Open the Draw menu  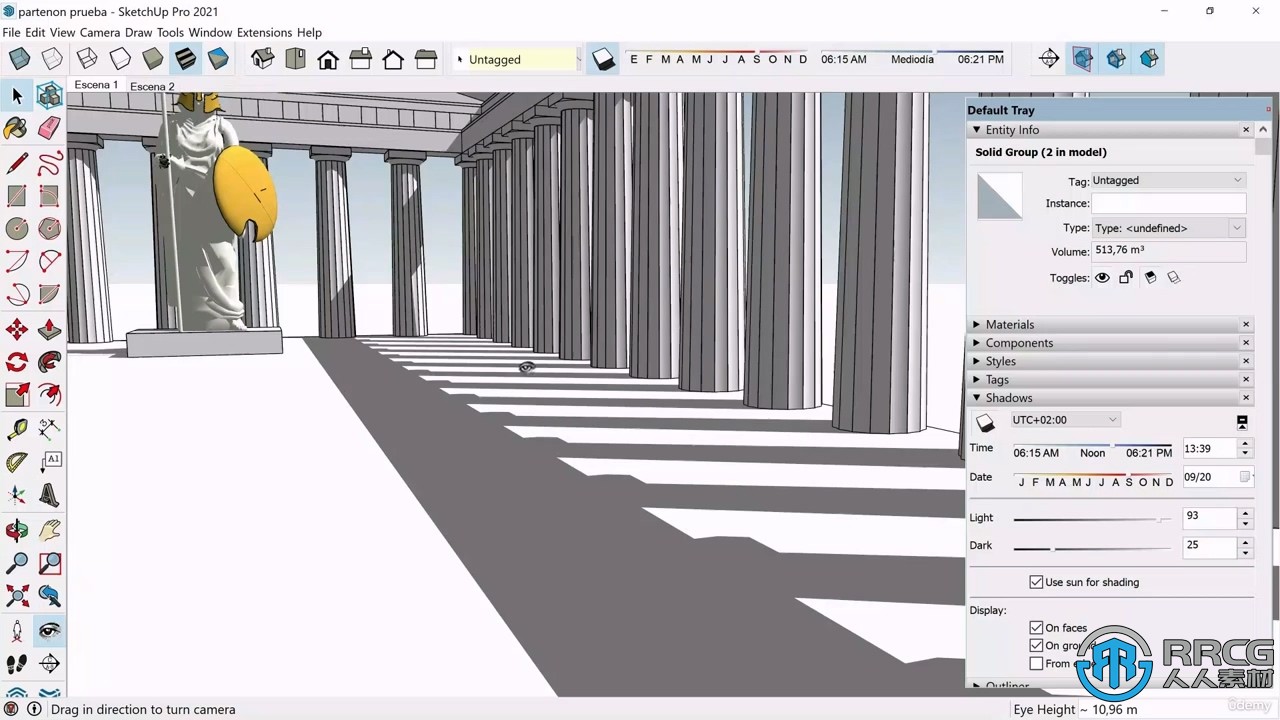click(138, 32)
